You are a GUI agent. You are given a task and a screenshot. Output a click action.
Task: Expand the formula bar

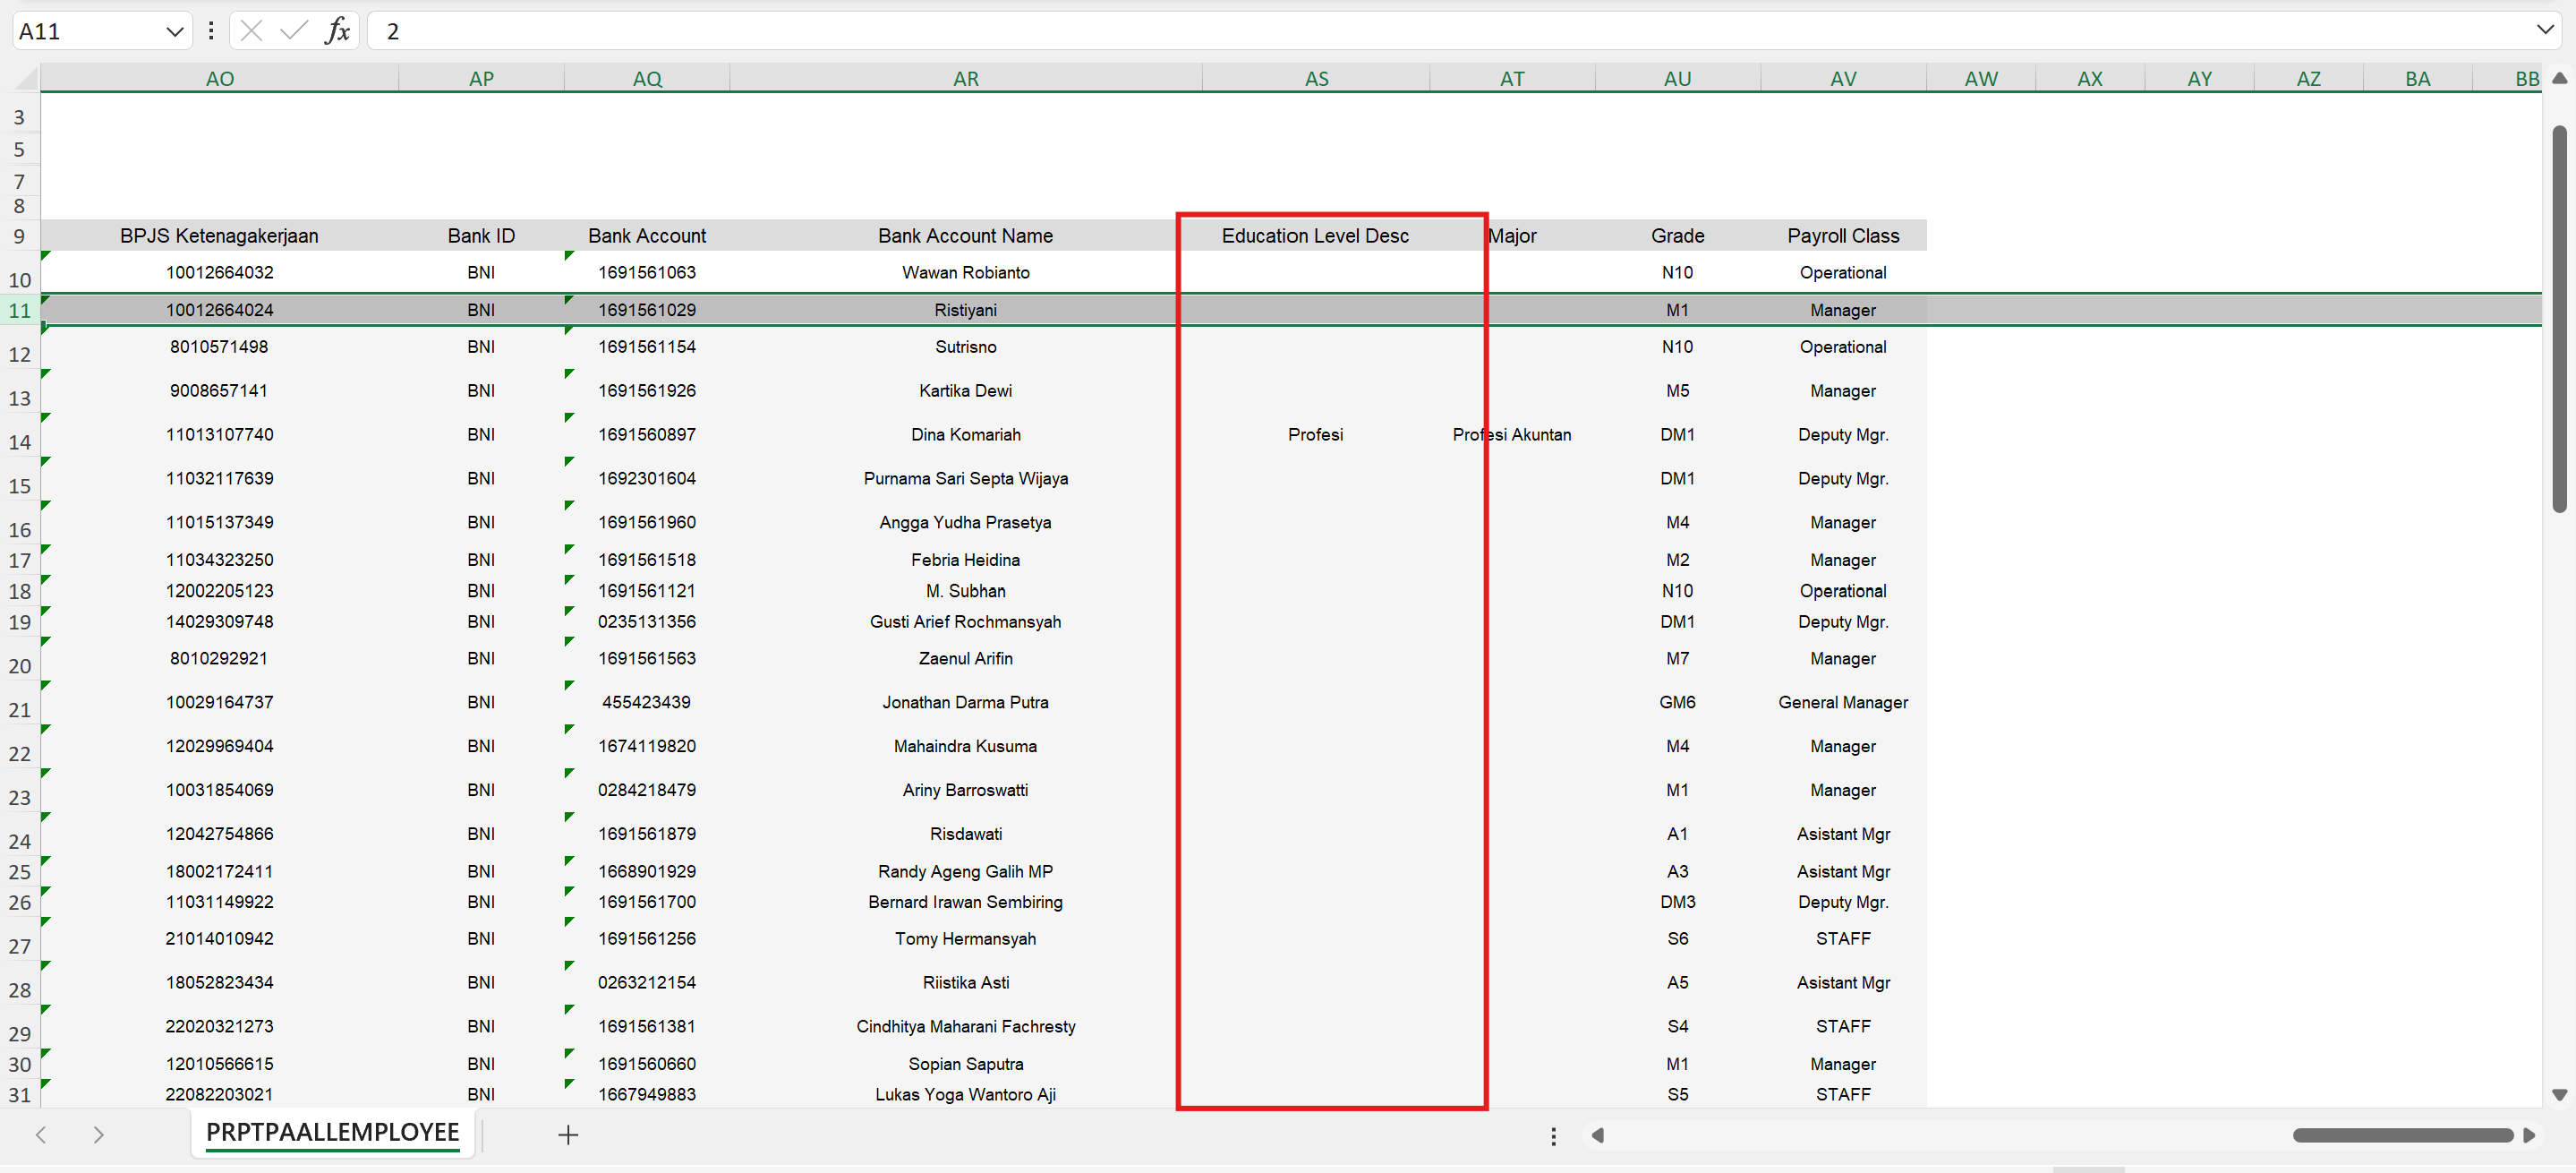coord(2545,30)
